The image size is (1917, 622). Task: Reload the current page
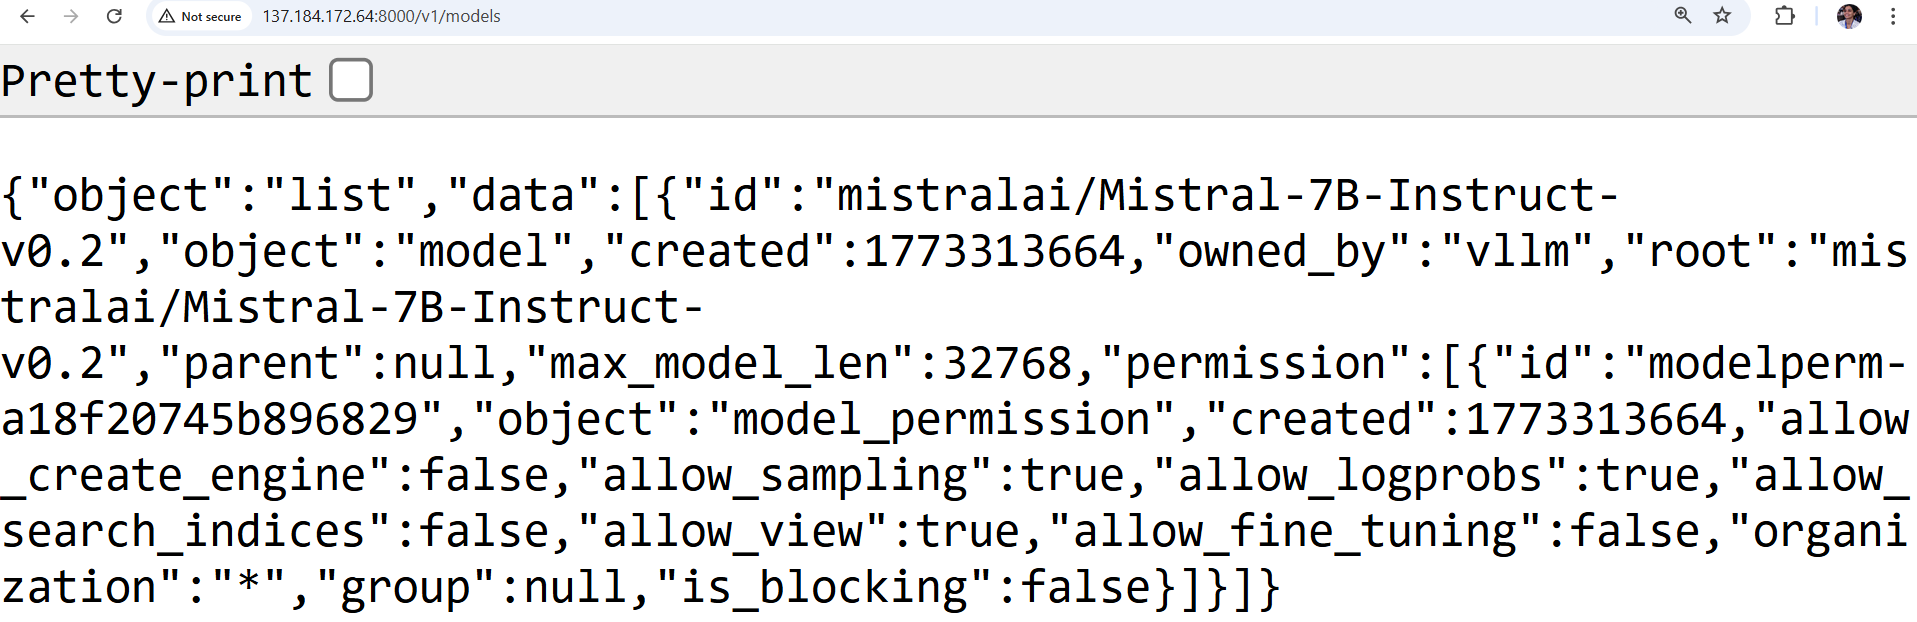113,16
